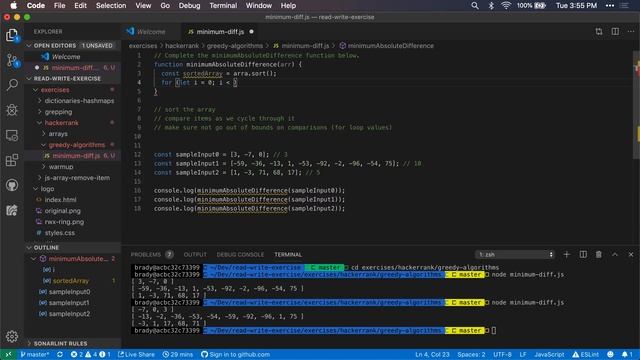The height and width of the screenshot is (360, 640).
Task: Click the Ln 4, Col 23 cursor position
Action: point(432,354)
